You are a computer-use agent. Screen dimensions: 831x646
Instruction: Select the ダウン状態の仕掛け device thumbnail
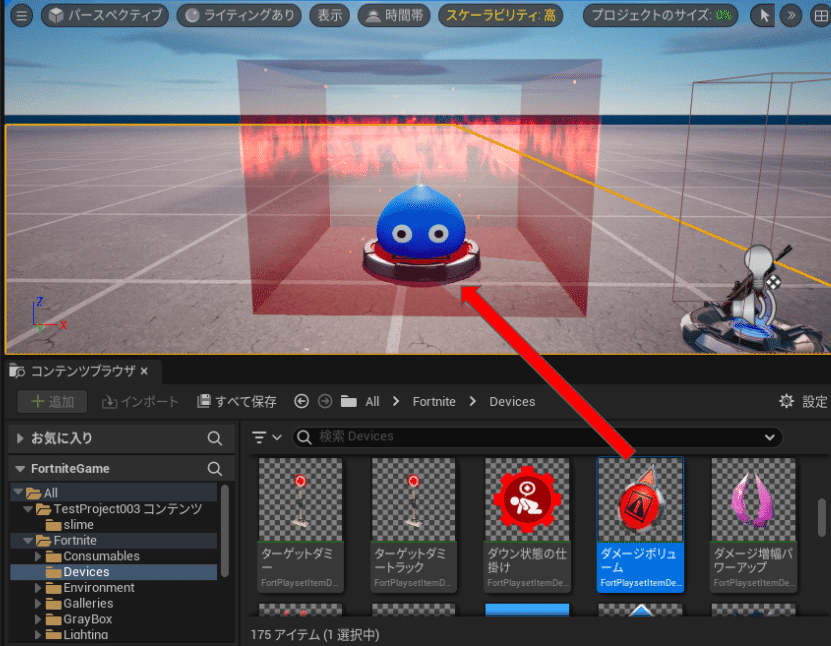pyautogui.click(x=527, y=523)
